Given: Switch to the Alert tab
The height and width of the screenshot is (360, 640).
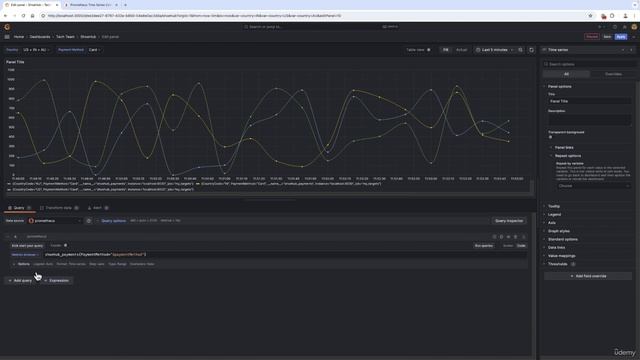Looking at the screenshot, I should pyautogui.click(x=98, y=208).
